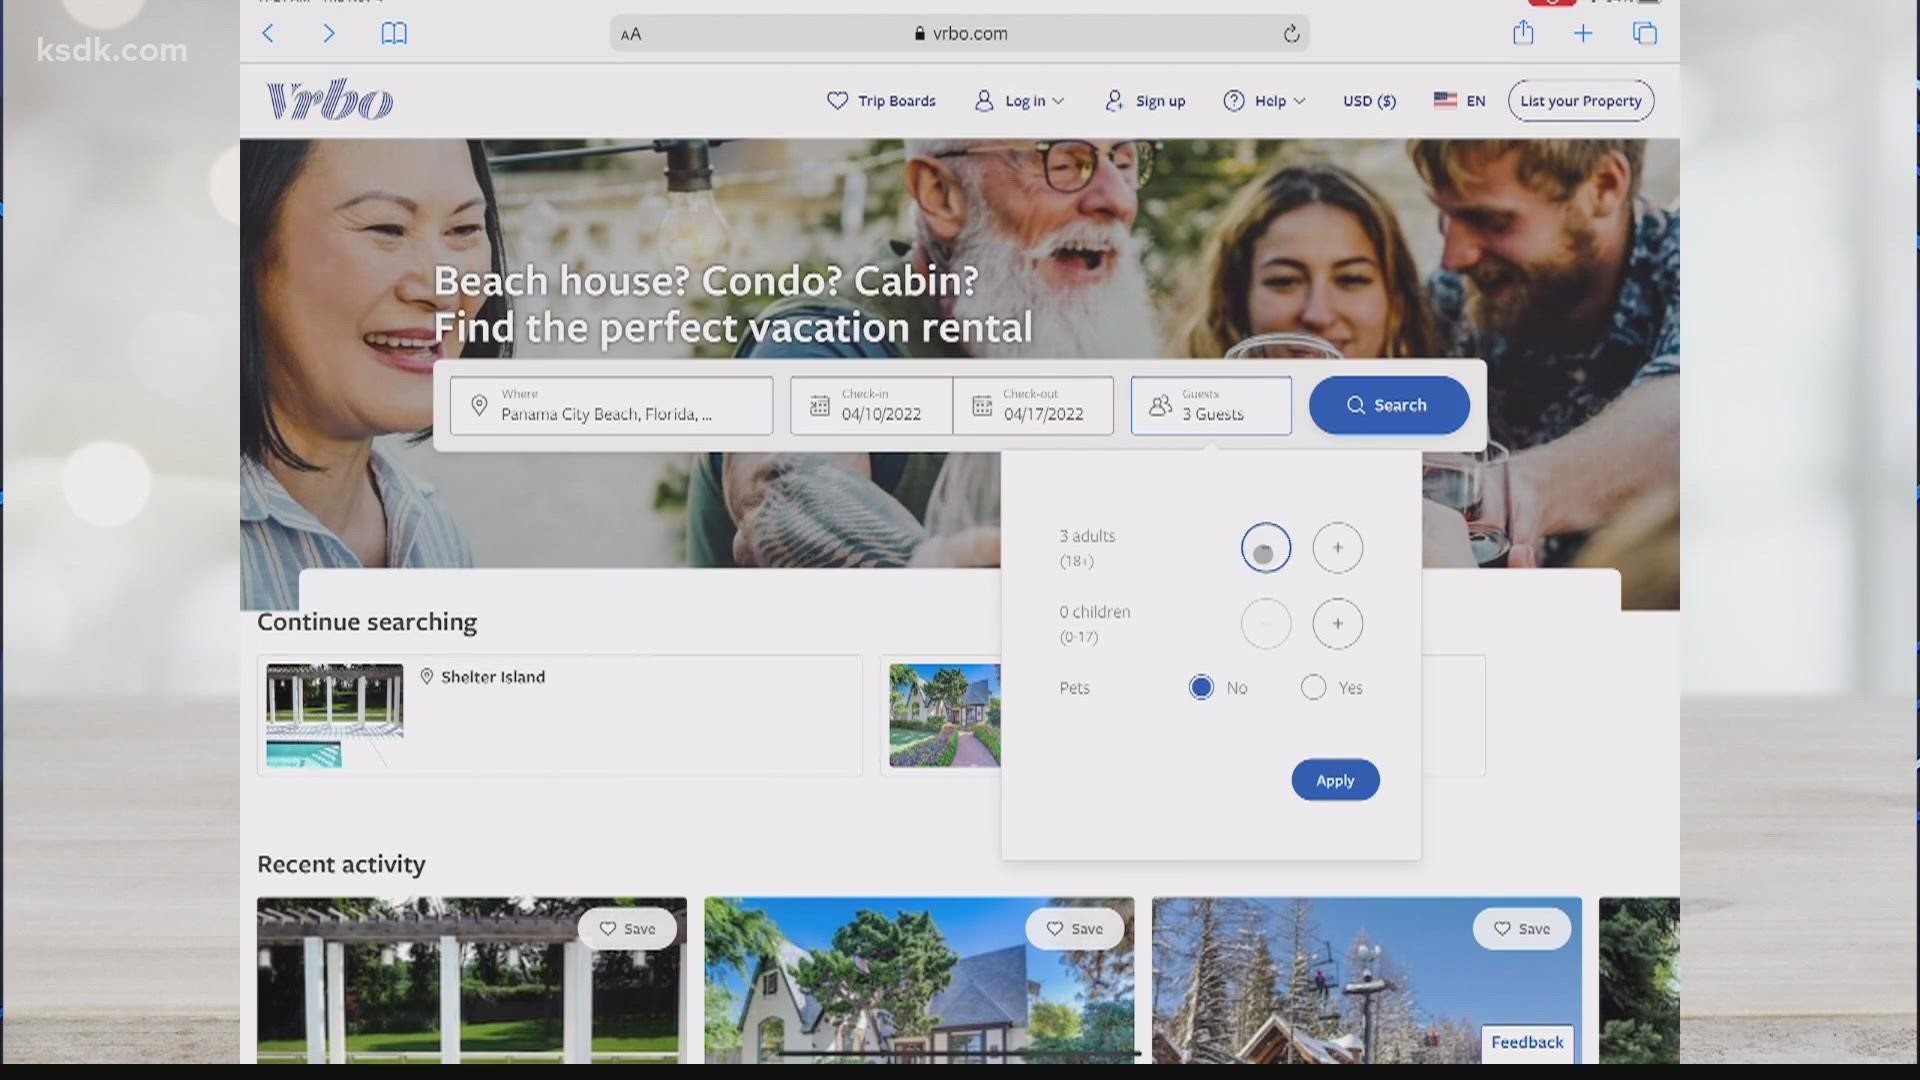Save the first Recent activity listing
The width and height of the screenshot is (1920, 1080).
click(x=627, y=929)
